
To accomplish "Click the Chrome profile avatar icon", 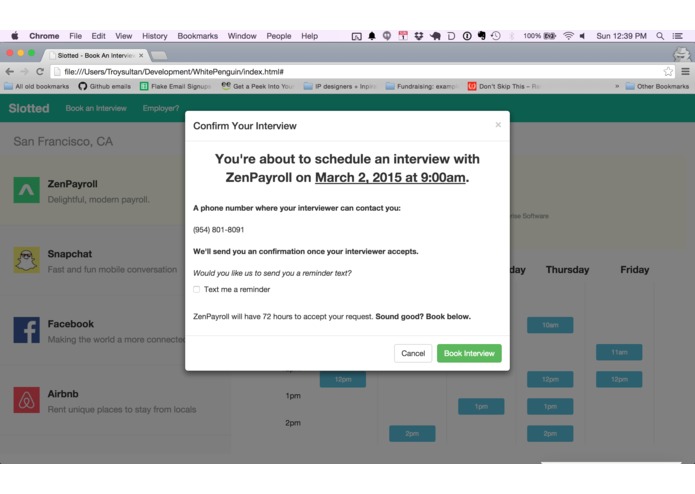I will pos(682,54).
